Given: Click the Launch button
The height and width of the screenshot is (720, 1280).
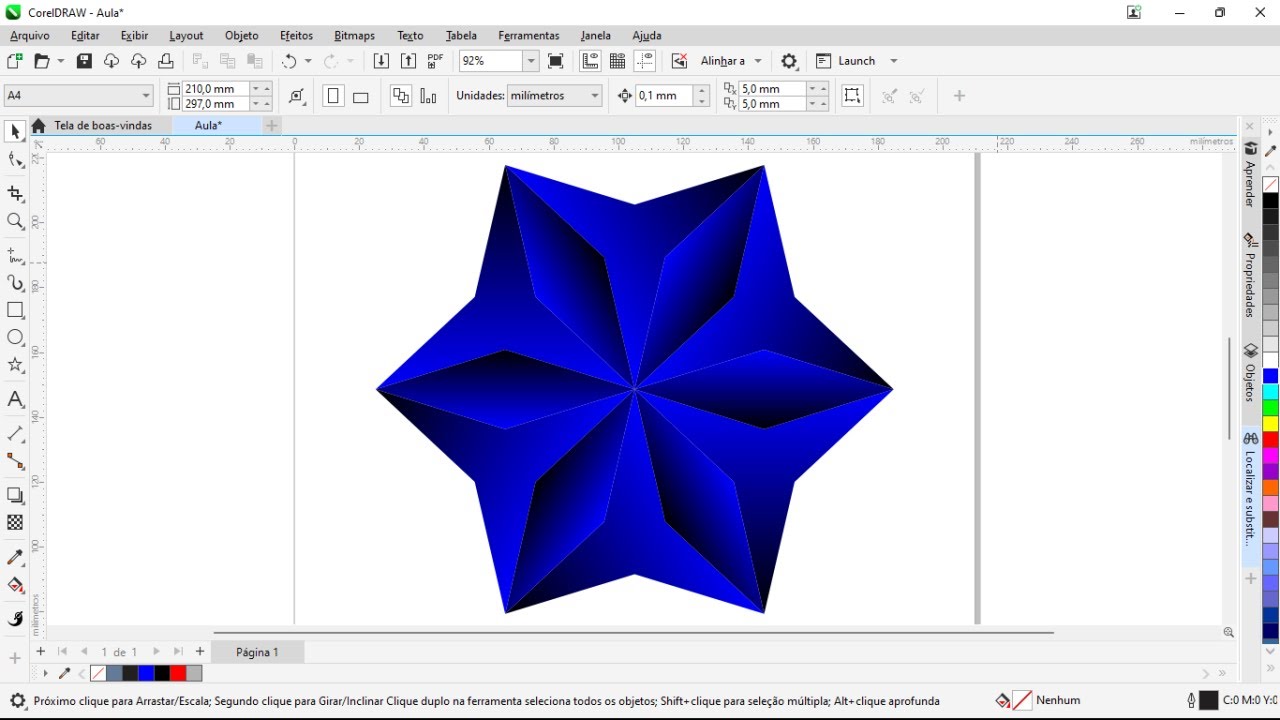Looking at the screenshot, I should coord(846,61).
